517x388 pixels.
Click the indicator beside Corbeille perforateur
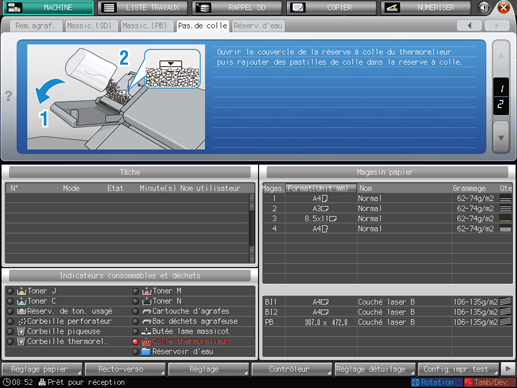pos(11,322)
